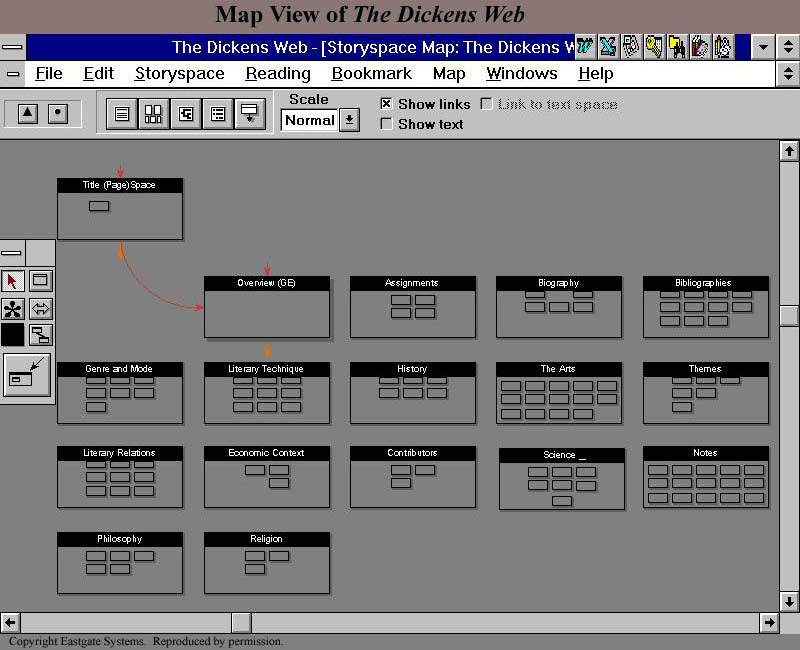Click the vertical scrollbar up arrow

pos(789,151)
